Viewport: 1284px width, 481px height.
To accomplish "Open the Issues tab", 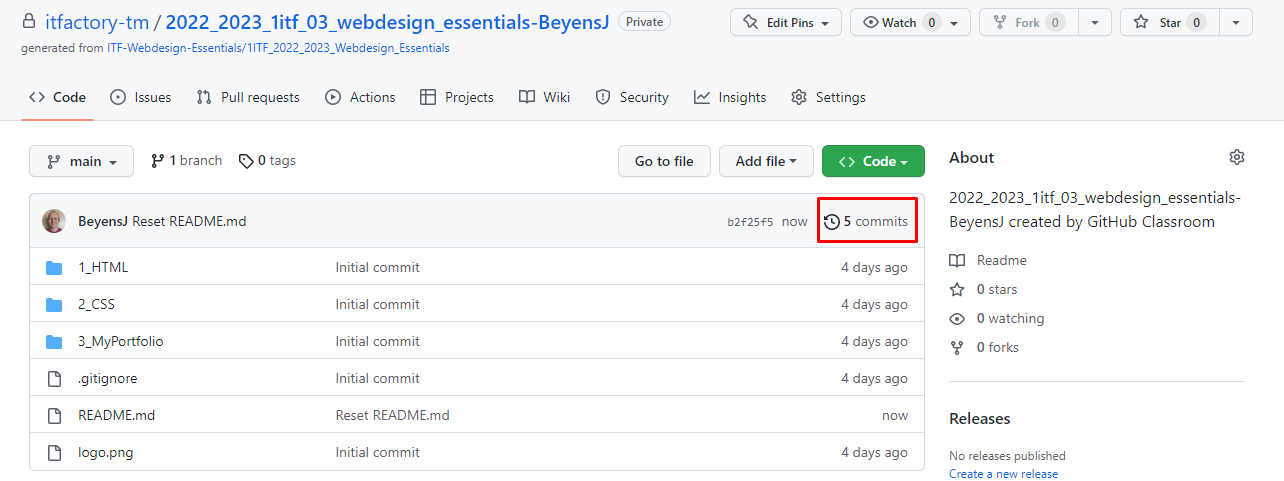I will pyautogui.click(x=141, y=97).
